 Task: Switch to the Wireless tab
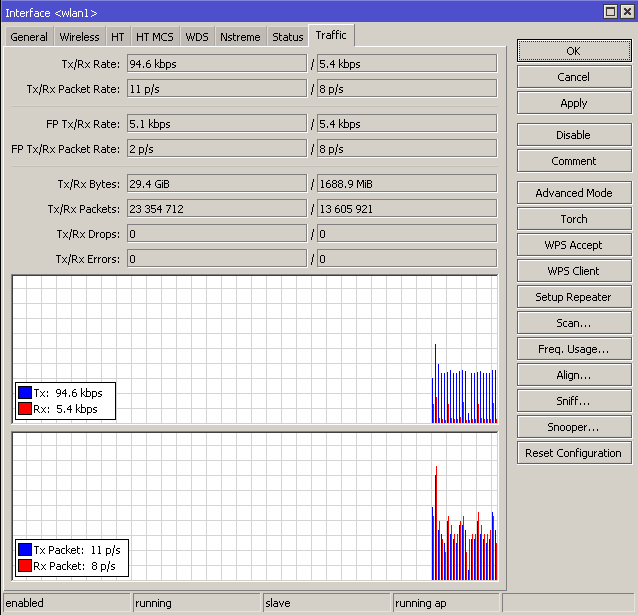79,37
